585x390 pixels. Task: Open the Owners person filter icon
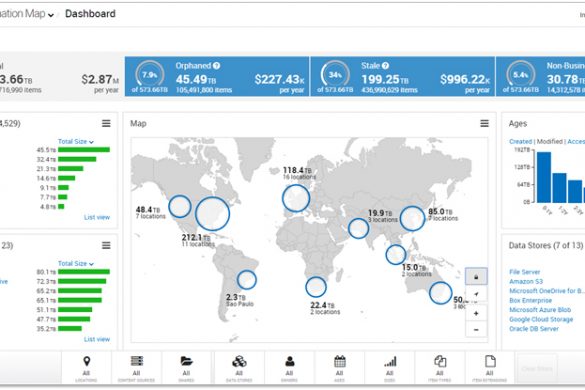click(x=290, y=361)
